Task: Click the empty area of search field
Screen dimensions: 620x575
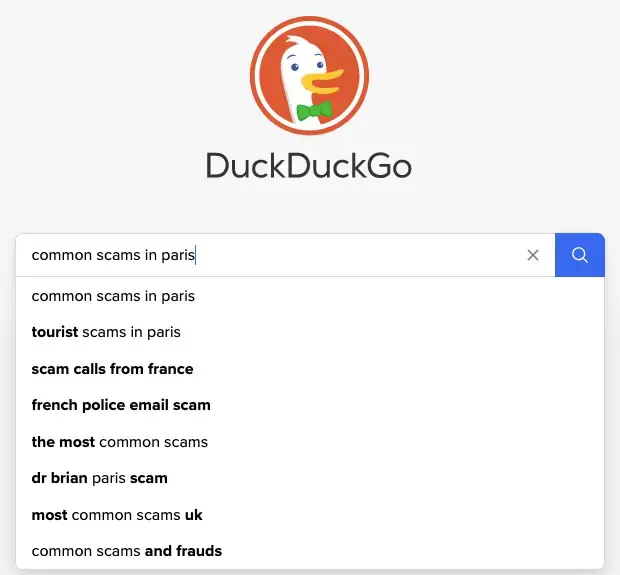Action: tap(356, 255)
